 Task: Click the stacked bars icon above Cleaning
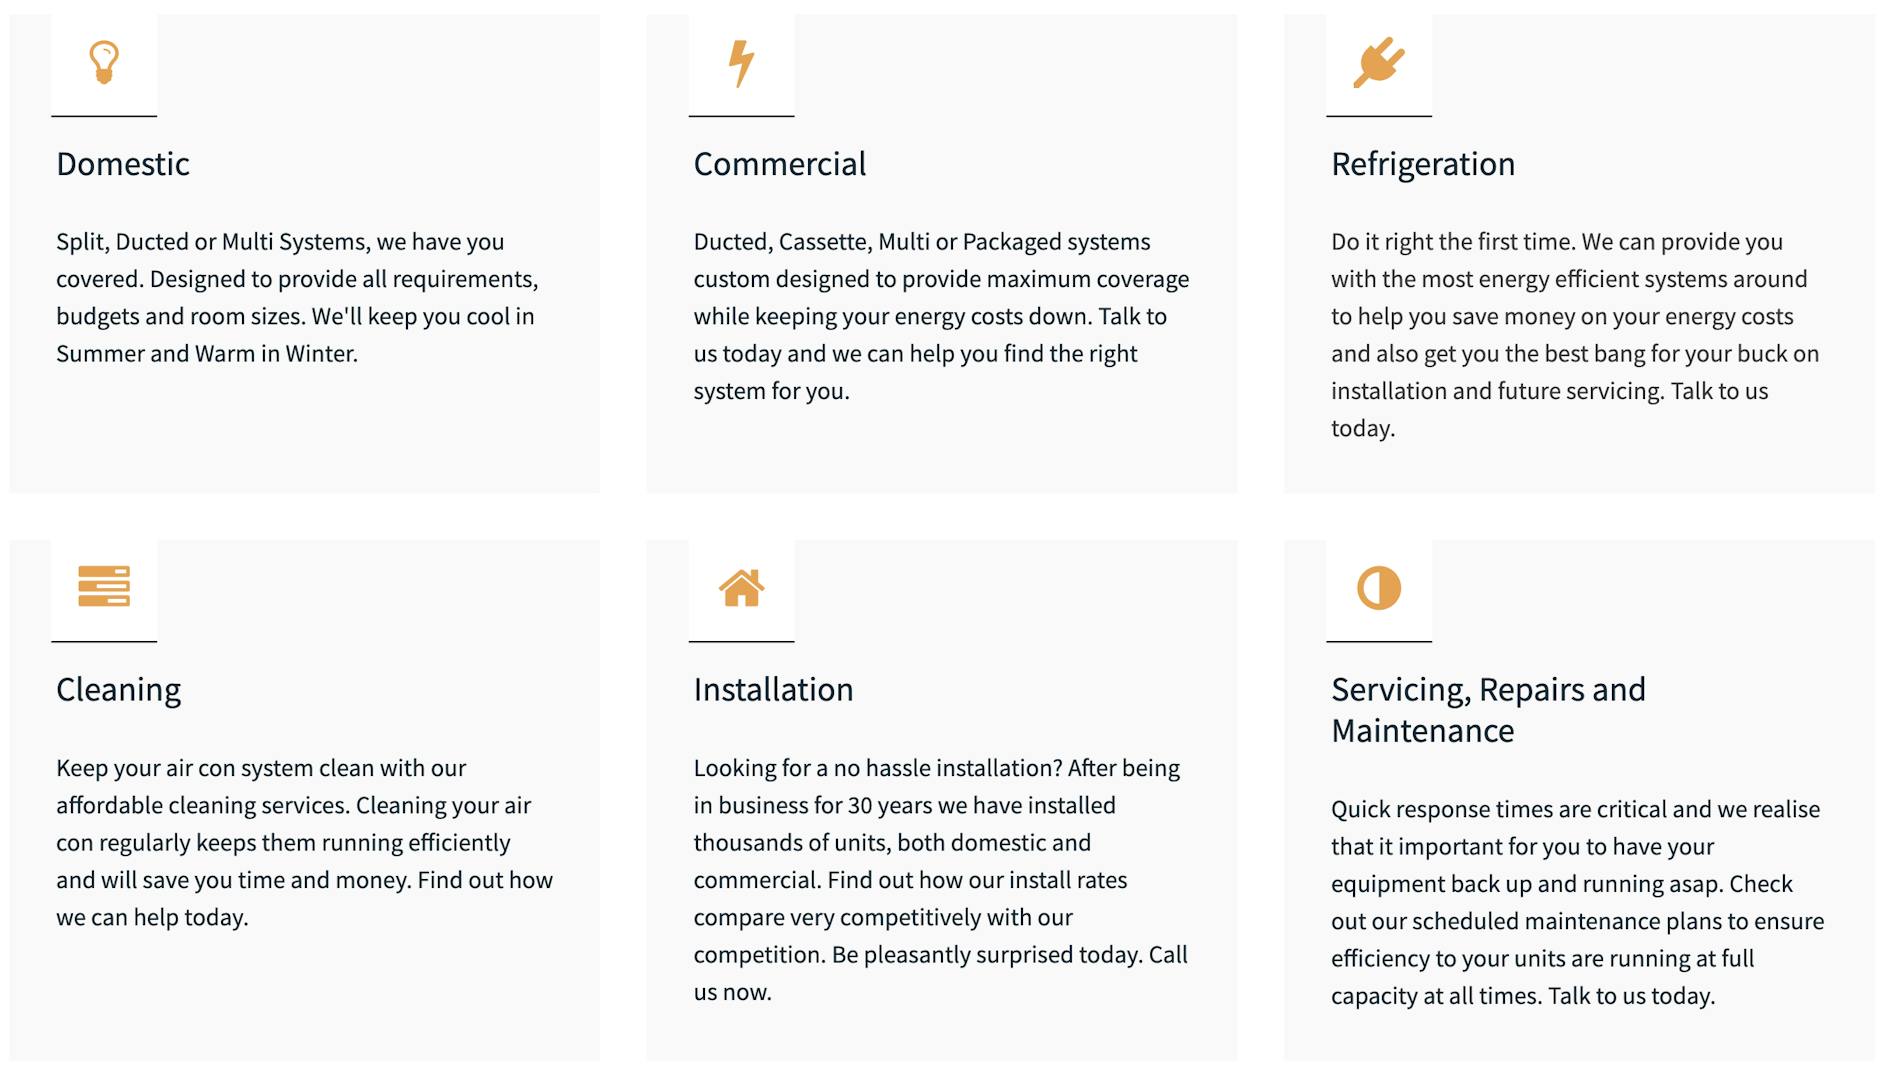tap(104, 587)
